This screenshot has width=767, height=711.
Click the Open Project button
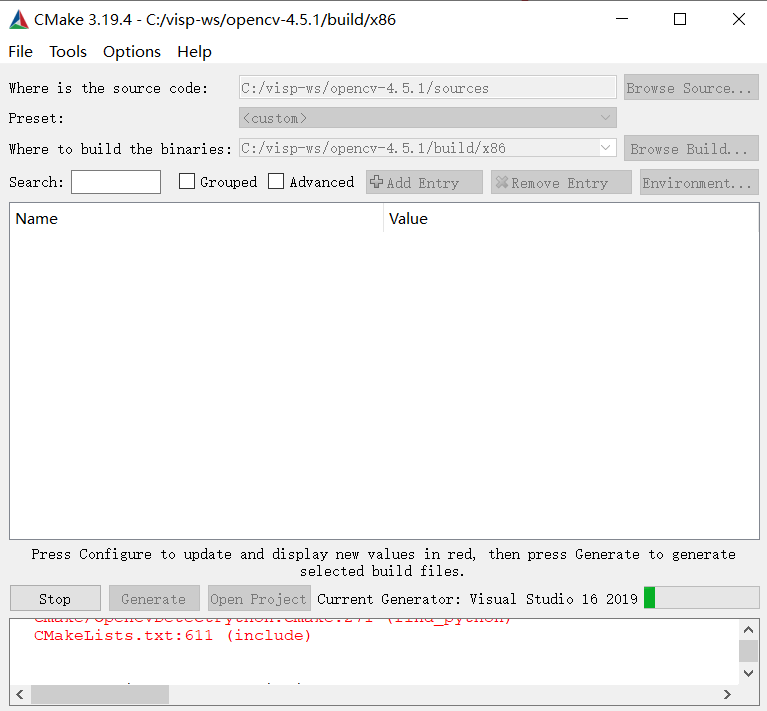pyautogui.click(x=259, y=599)
